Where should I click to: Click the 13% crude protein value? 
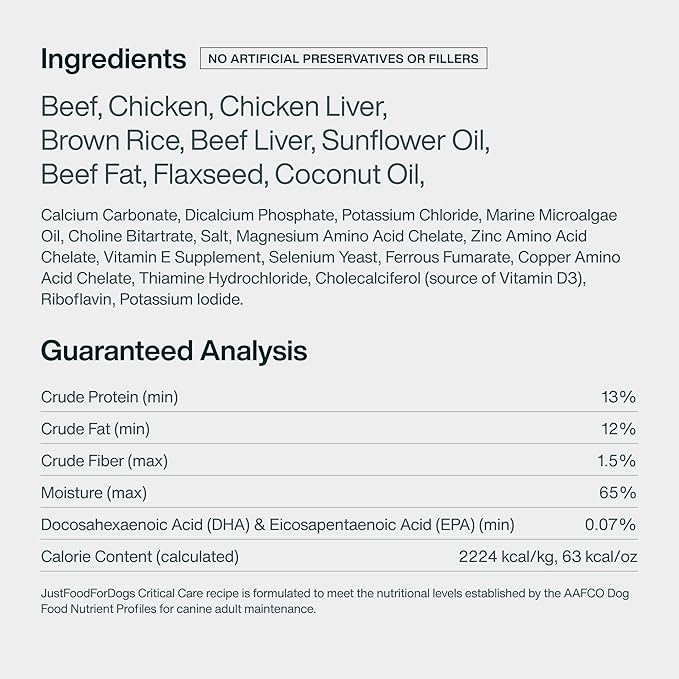618,397
